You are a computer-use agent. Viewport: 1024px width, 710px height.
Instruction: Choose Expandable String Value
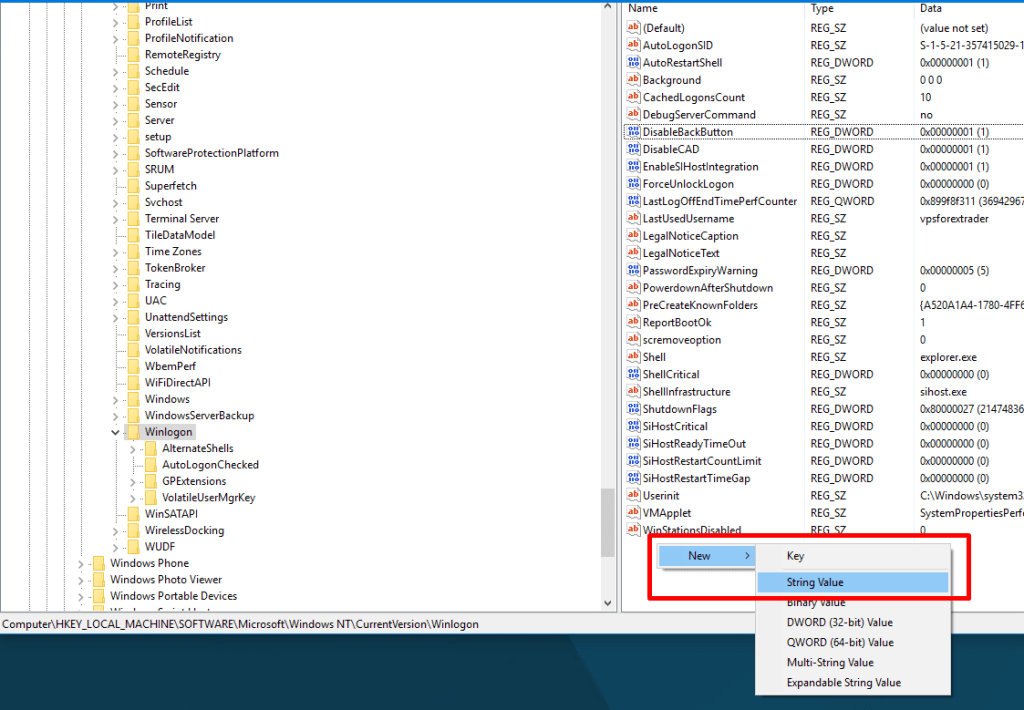pos(852,683)
